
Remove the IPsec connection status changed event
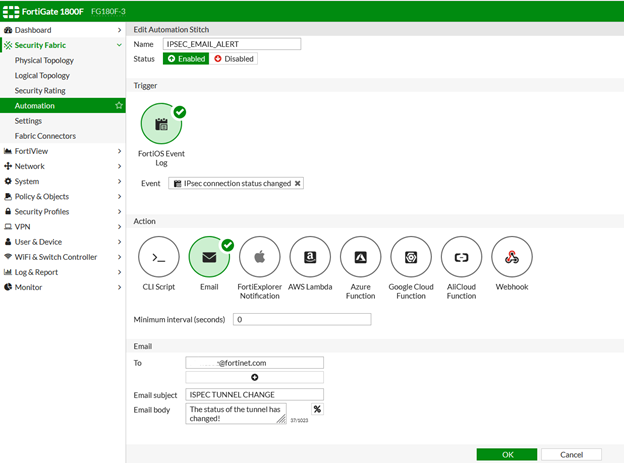click(297, 184)
